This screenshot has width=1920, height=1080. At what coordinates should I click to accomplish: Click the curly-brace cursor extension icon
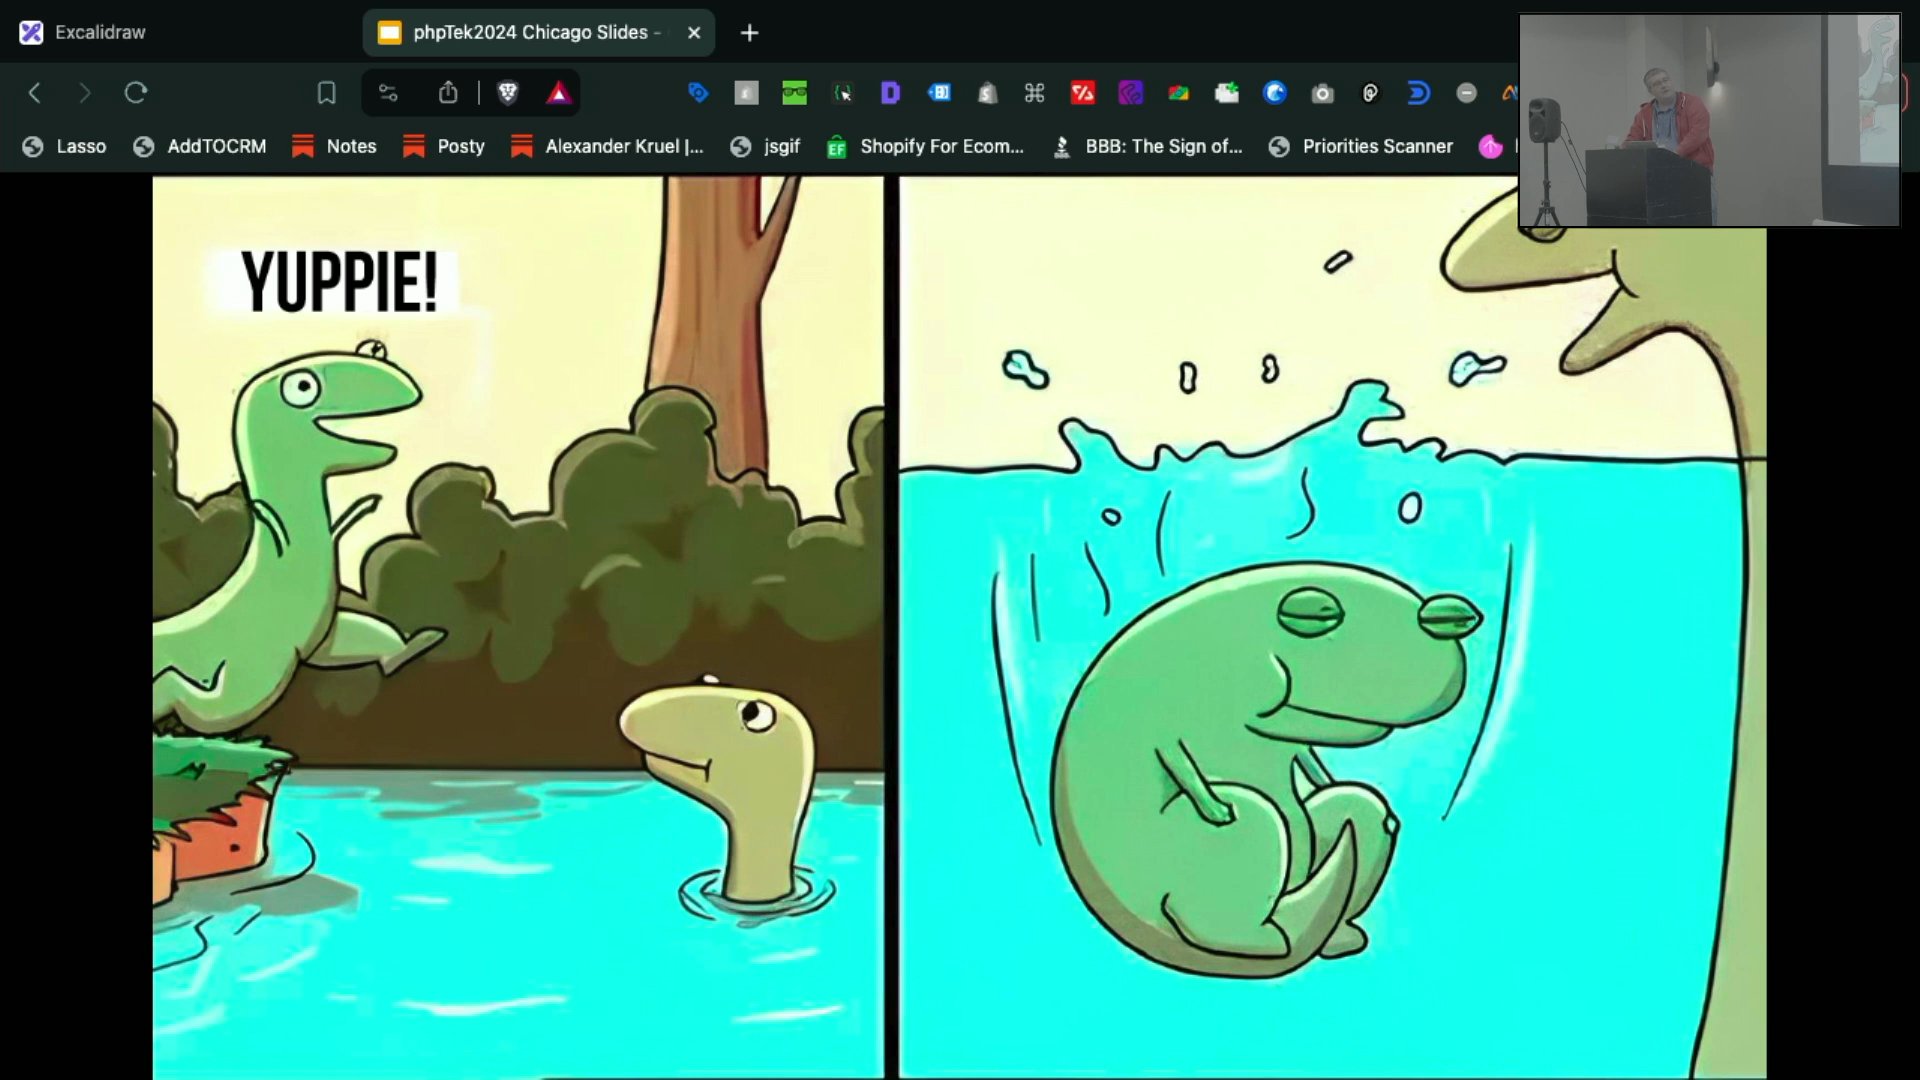coord(842,93)
